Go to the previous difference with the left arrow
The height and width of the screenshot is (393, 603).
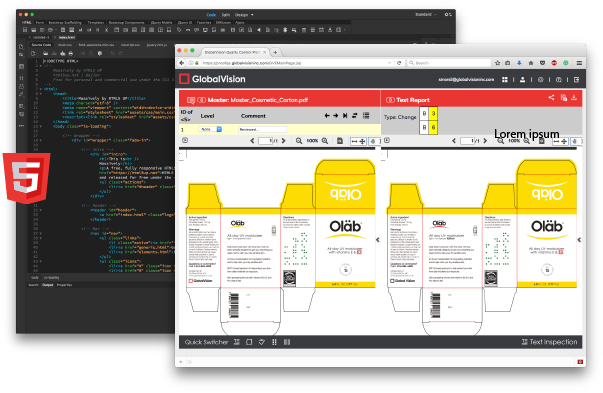click(x=327, y=115)
